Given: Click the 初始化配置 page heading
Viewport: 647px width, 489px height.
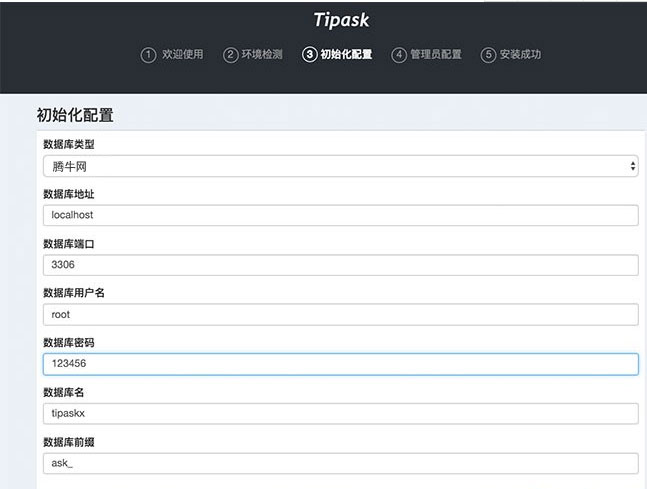Looking at the screenshot, I should pos(75,115).
